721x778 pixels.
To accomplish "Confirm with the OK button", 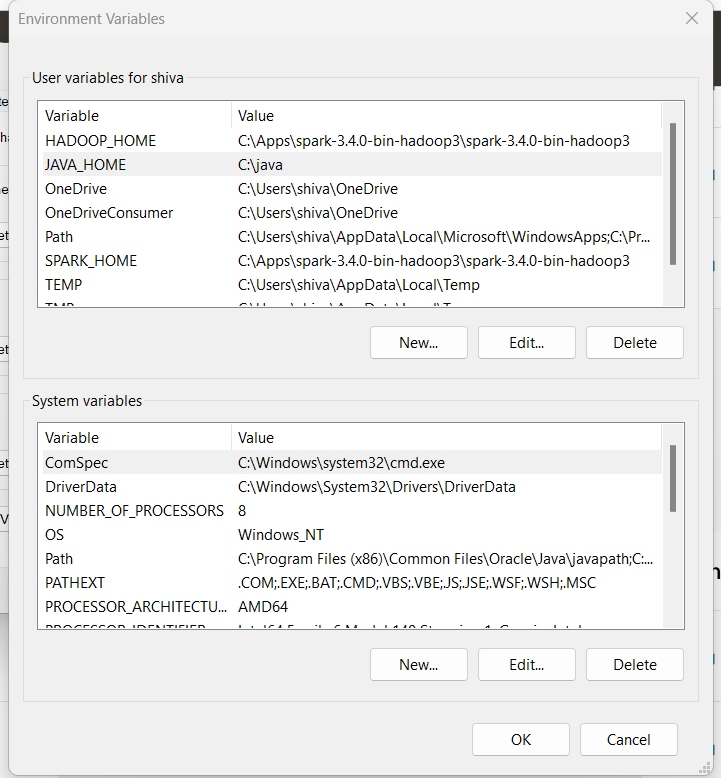I will (521, 739).
